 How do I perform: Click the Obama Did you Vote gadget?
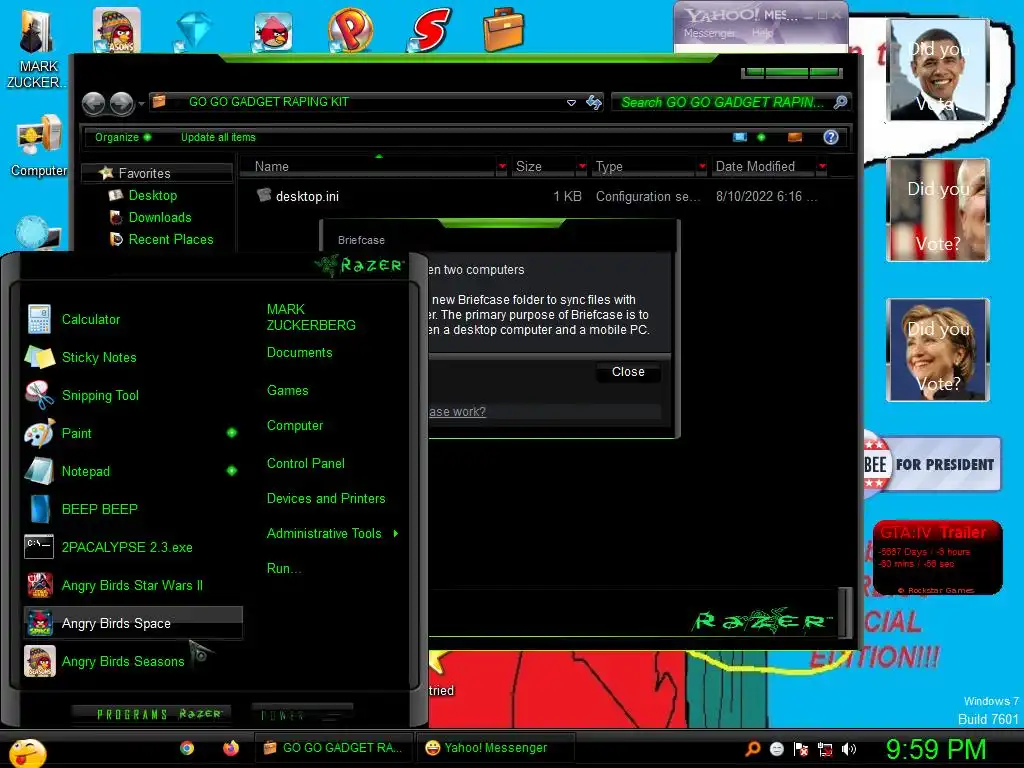[937, 69]
